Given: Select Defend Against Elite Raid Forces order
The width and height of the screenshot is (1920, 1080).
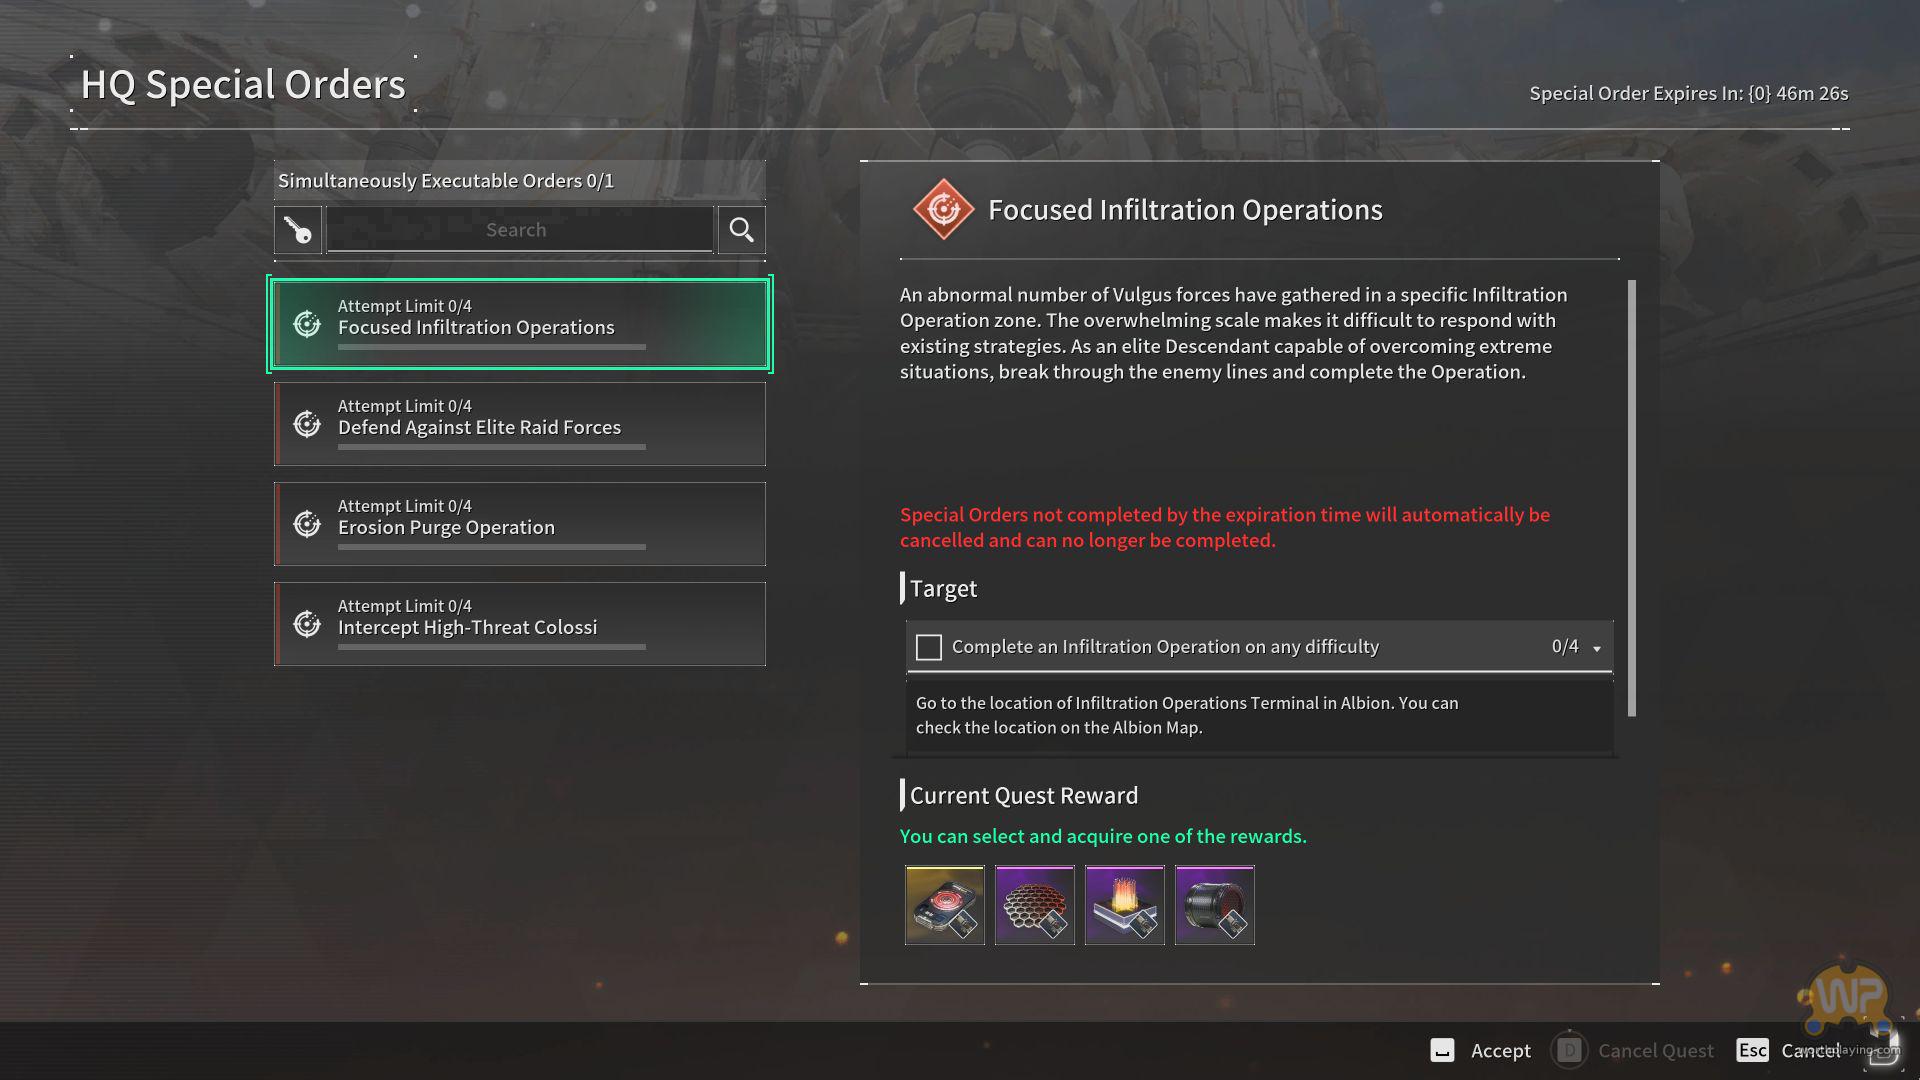Looking at the screenshot, I should point(520,424).
